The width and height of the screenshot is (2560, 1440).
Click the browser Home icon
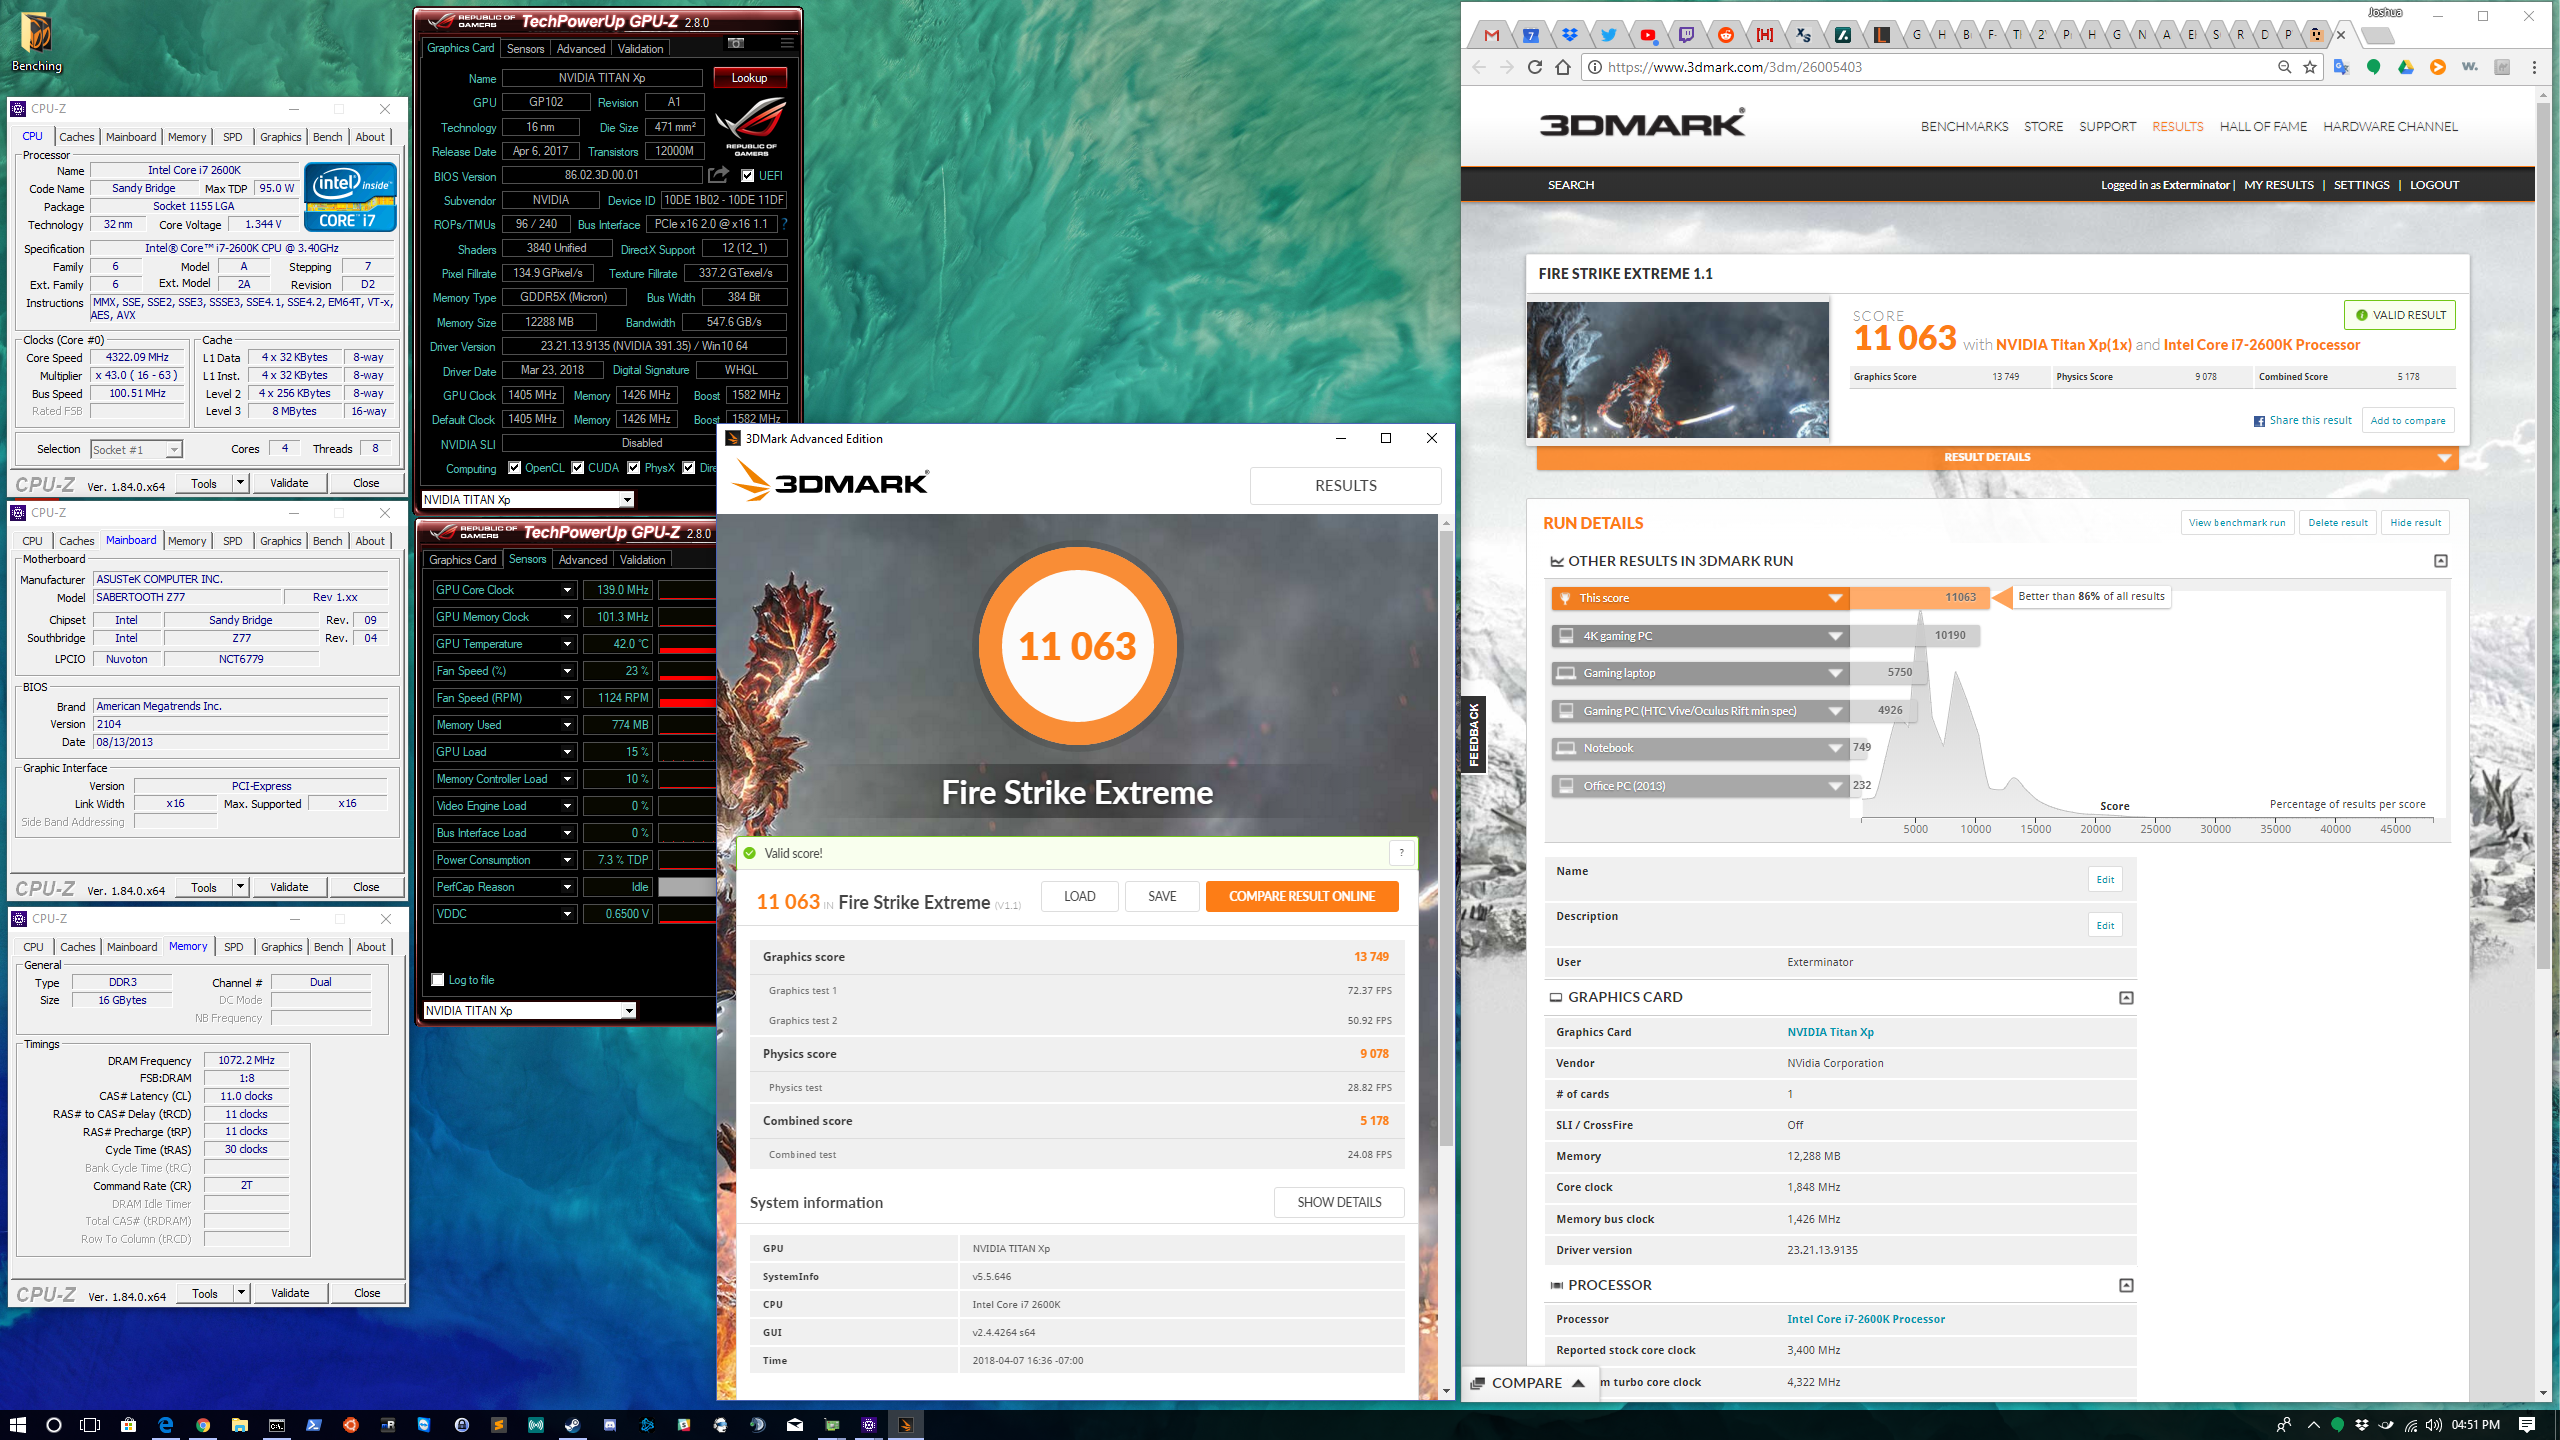[1563, 67]
